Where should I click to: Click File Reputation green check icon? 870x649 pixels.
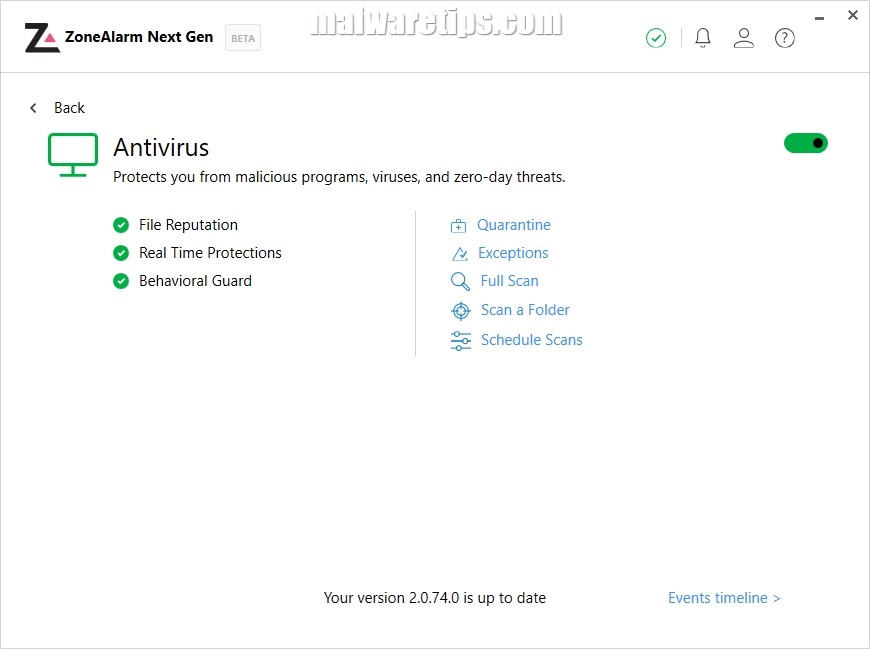point(121,225)
